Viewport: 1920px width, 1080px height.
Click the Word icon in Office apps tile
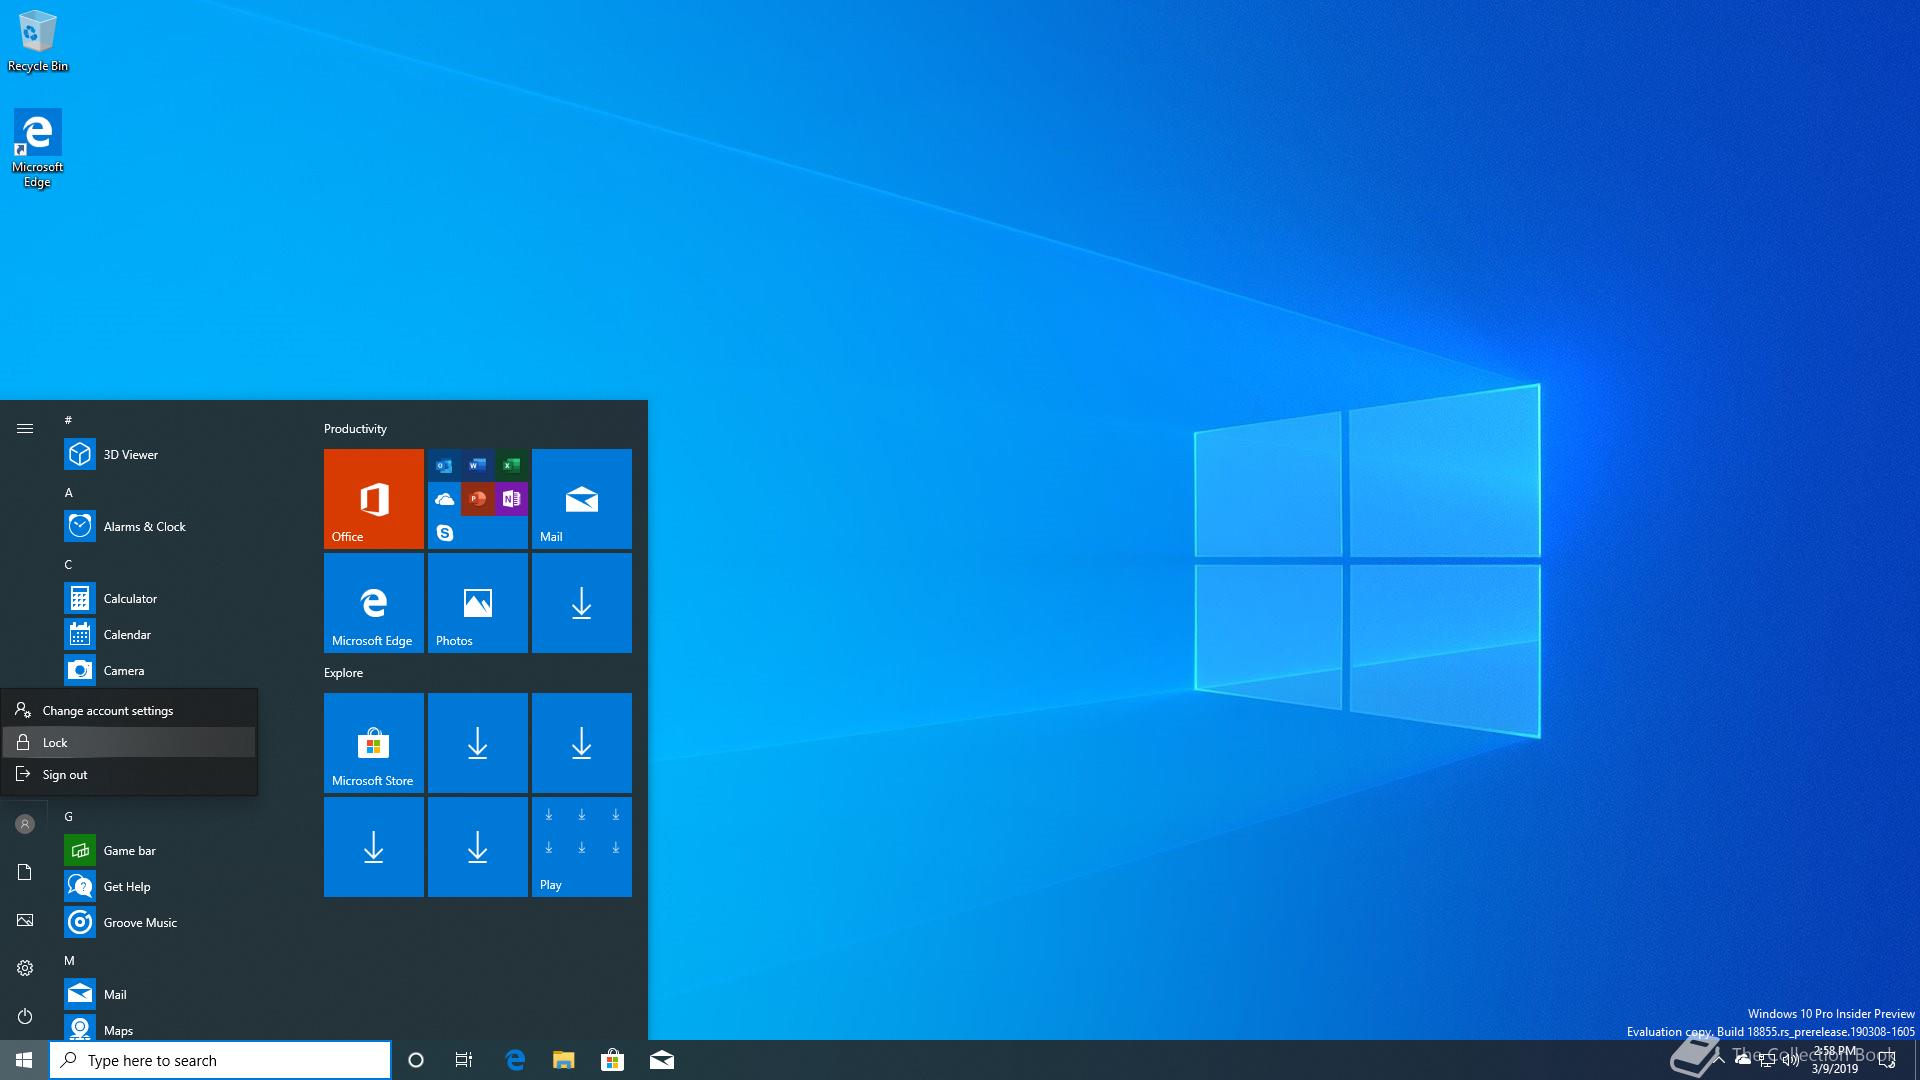[x=477, y=465]
